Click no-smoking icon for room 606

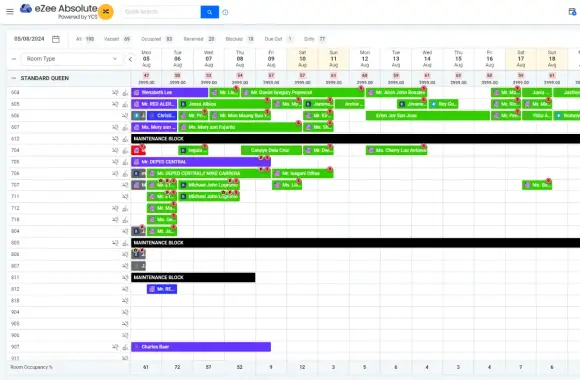tap(125, 115)
